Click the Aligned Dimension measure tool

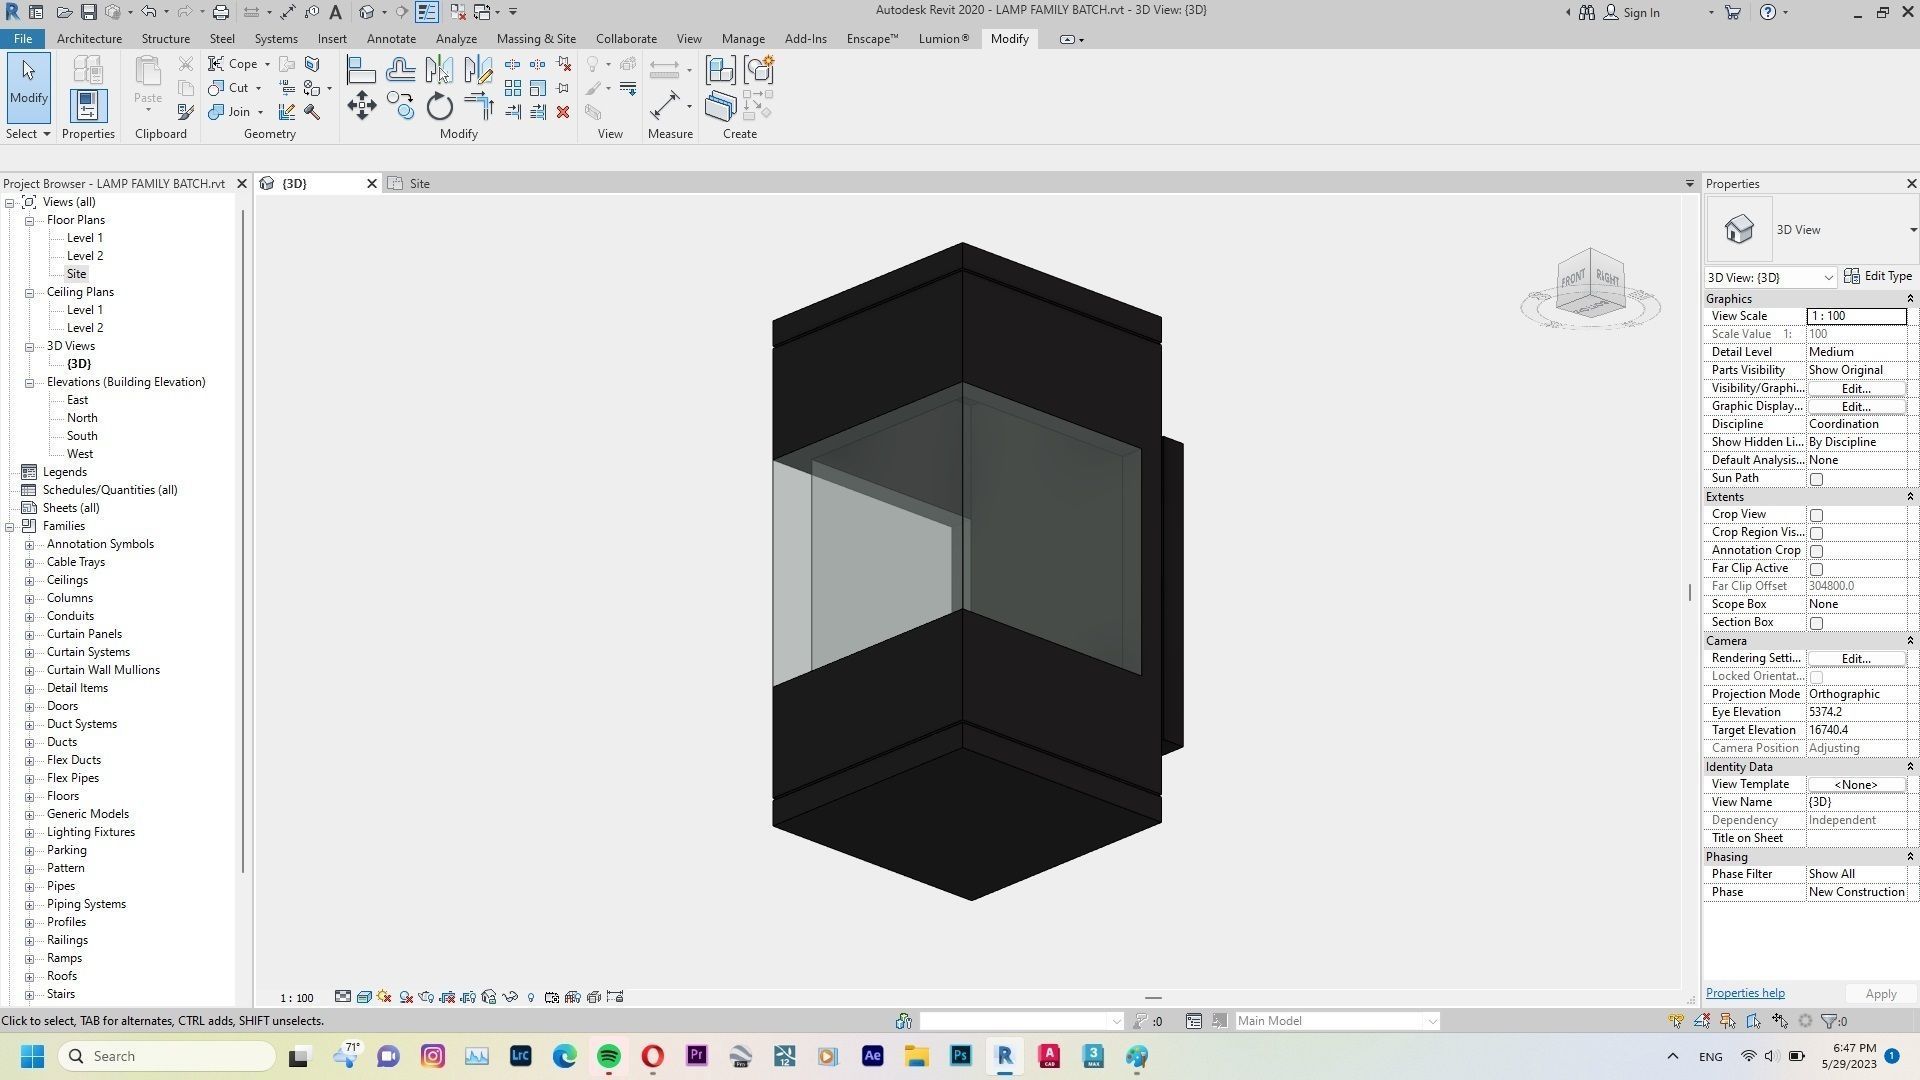coord(664,106)
